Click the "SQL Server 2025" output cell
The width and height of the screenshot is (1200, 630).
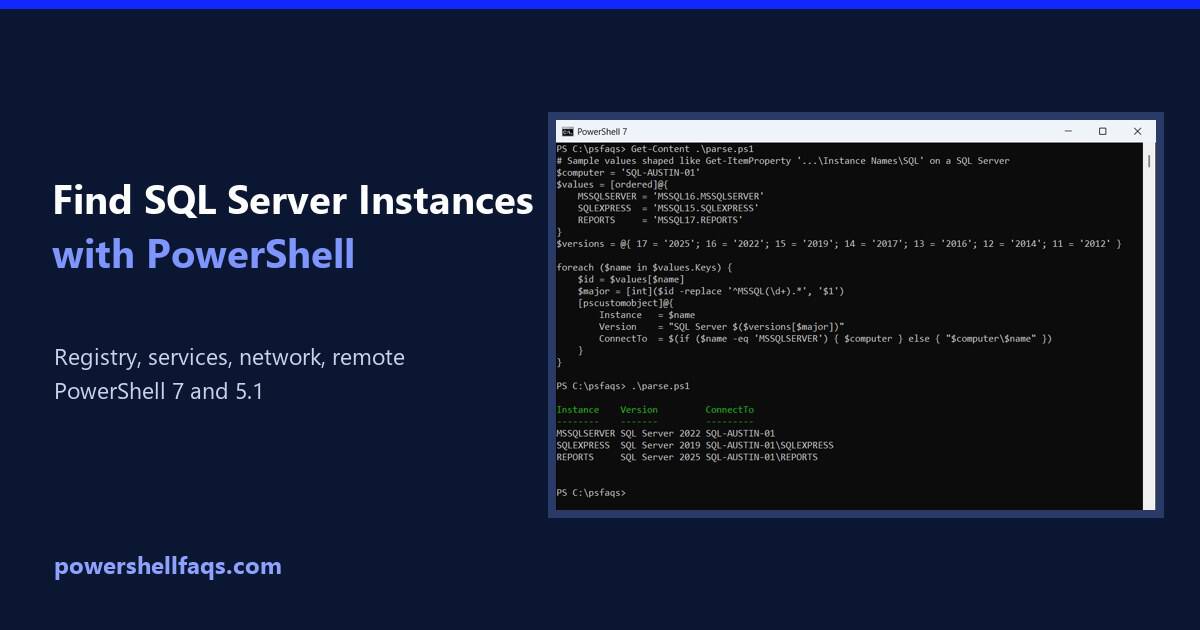660,457
